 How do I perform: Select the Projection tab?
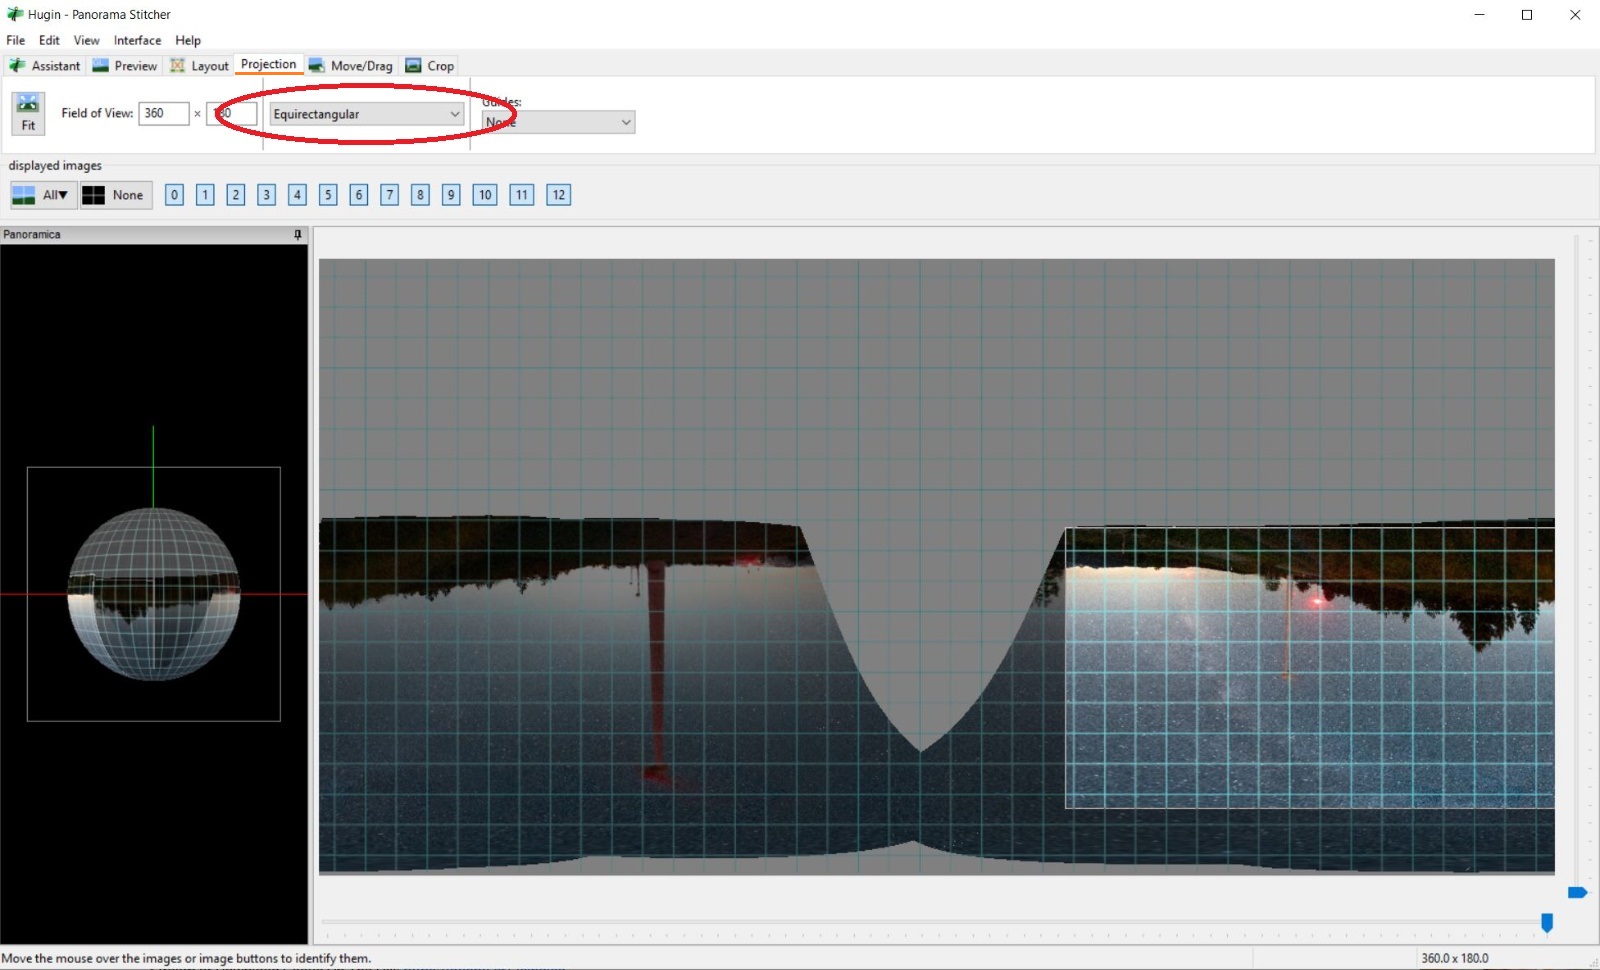pos(269,64)
